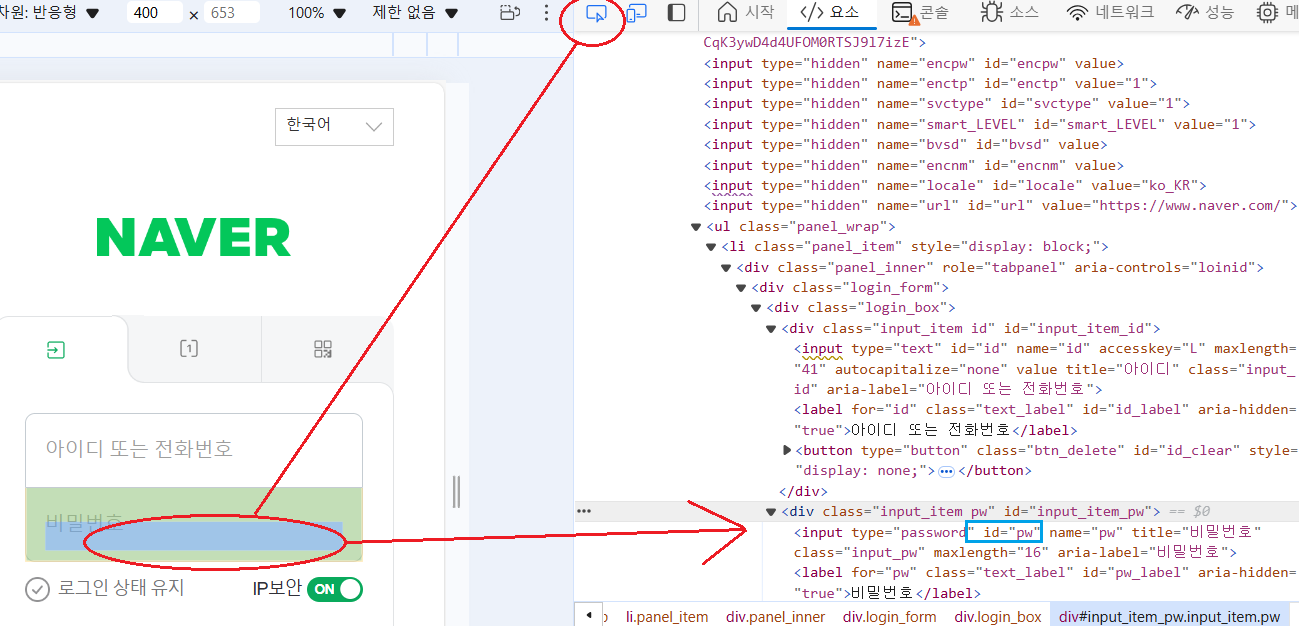Click the div.panel_inner breadcrumb

pyautogui.click(x=776, y=617)
